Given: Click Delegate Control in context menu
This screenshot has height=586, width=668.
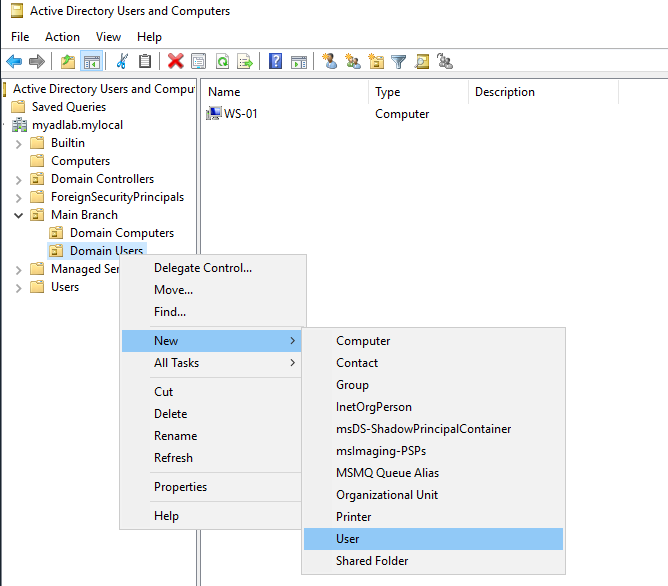Looking at the screenshot, I should (203, 268).
